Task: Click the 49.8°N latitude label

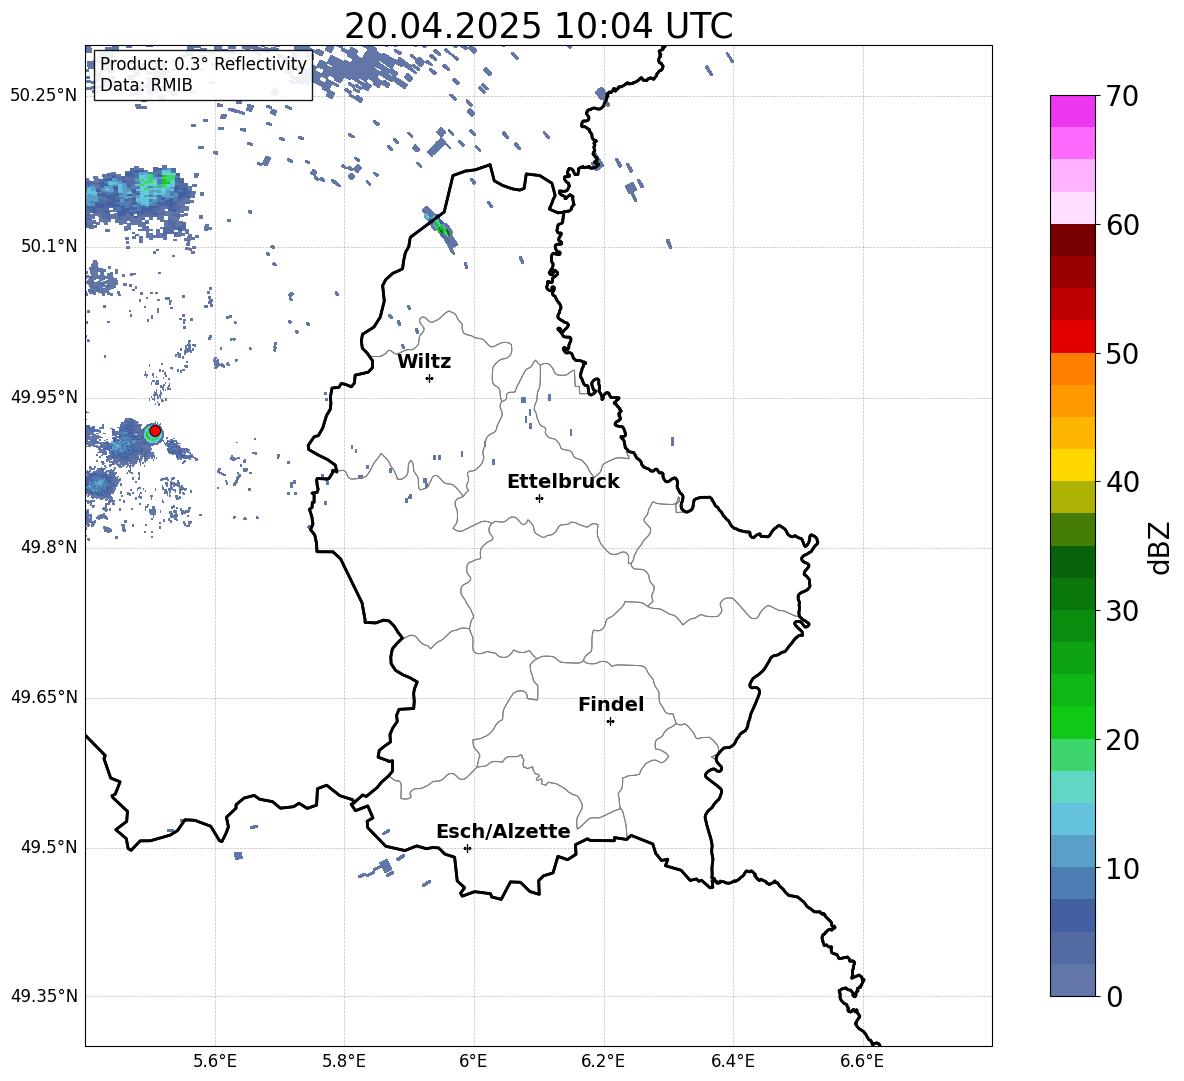Action: coord(50,547)
